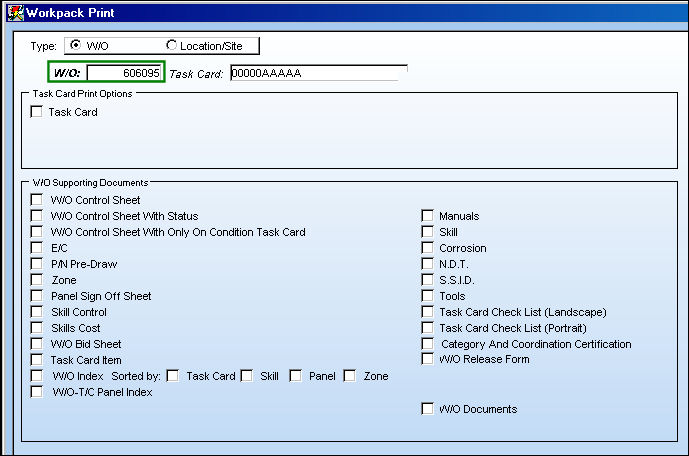
Task: Select the Location/Site radio button
Action: point(171,45)
